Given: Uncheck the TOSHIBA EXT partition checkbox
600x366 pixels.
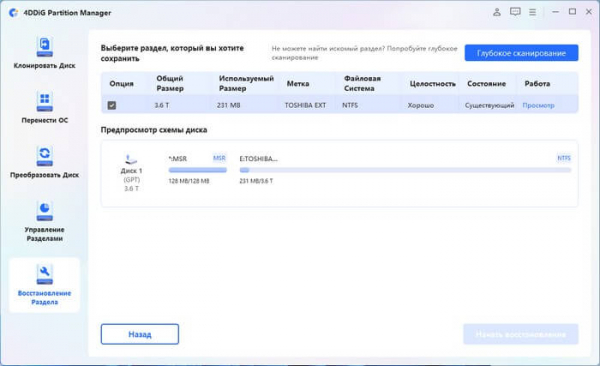Looking at the screenshot, I should pyautogui.click(x=112, y=105).
